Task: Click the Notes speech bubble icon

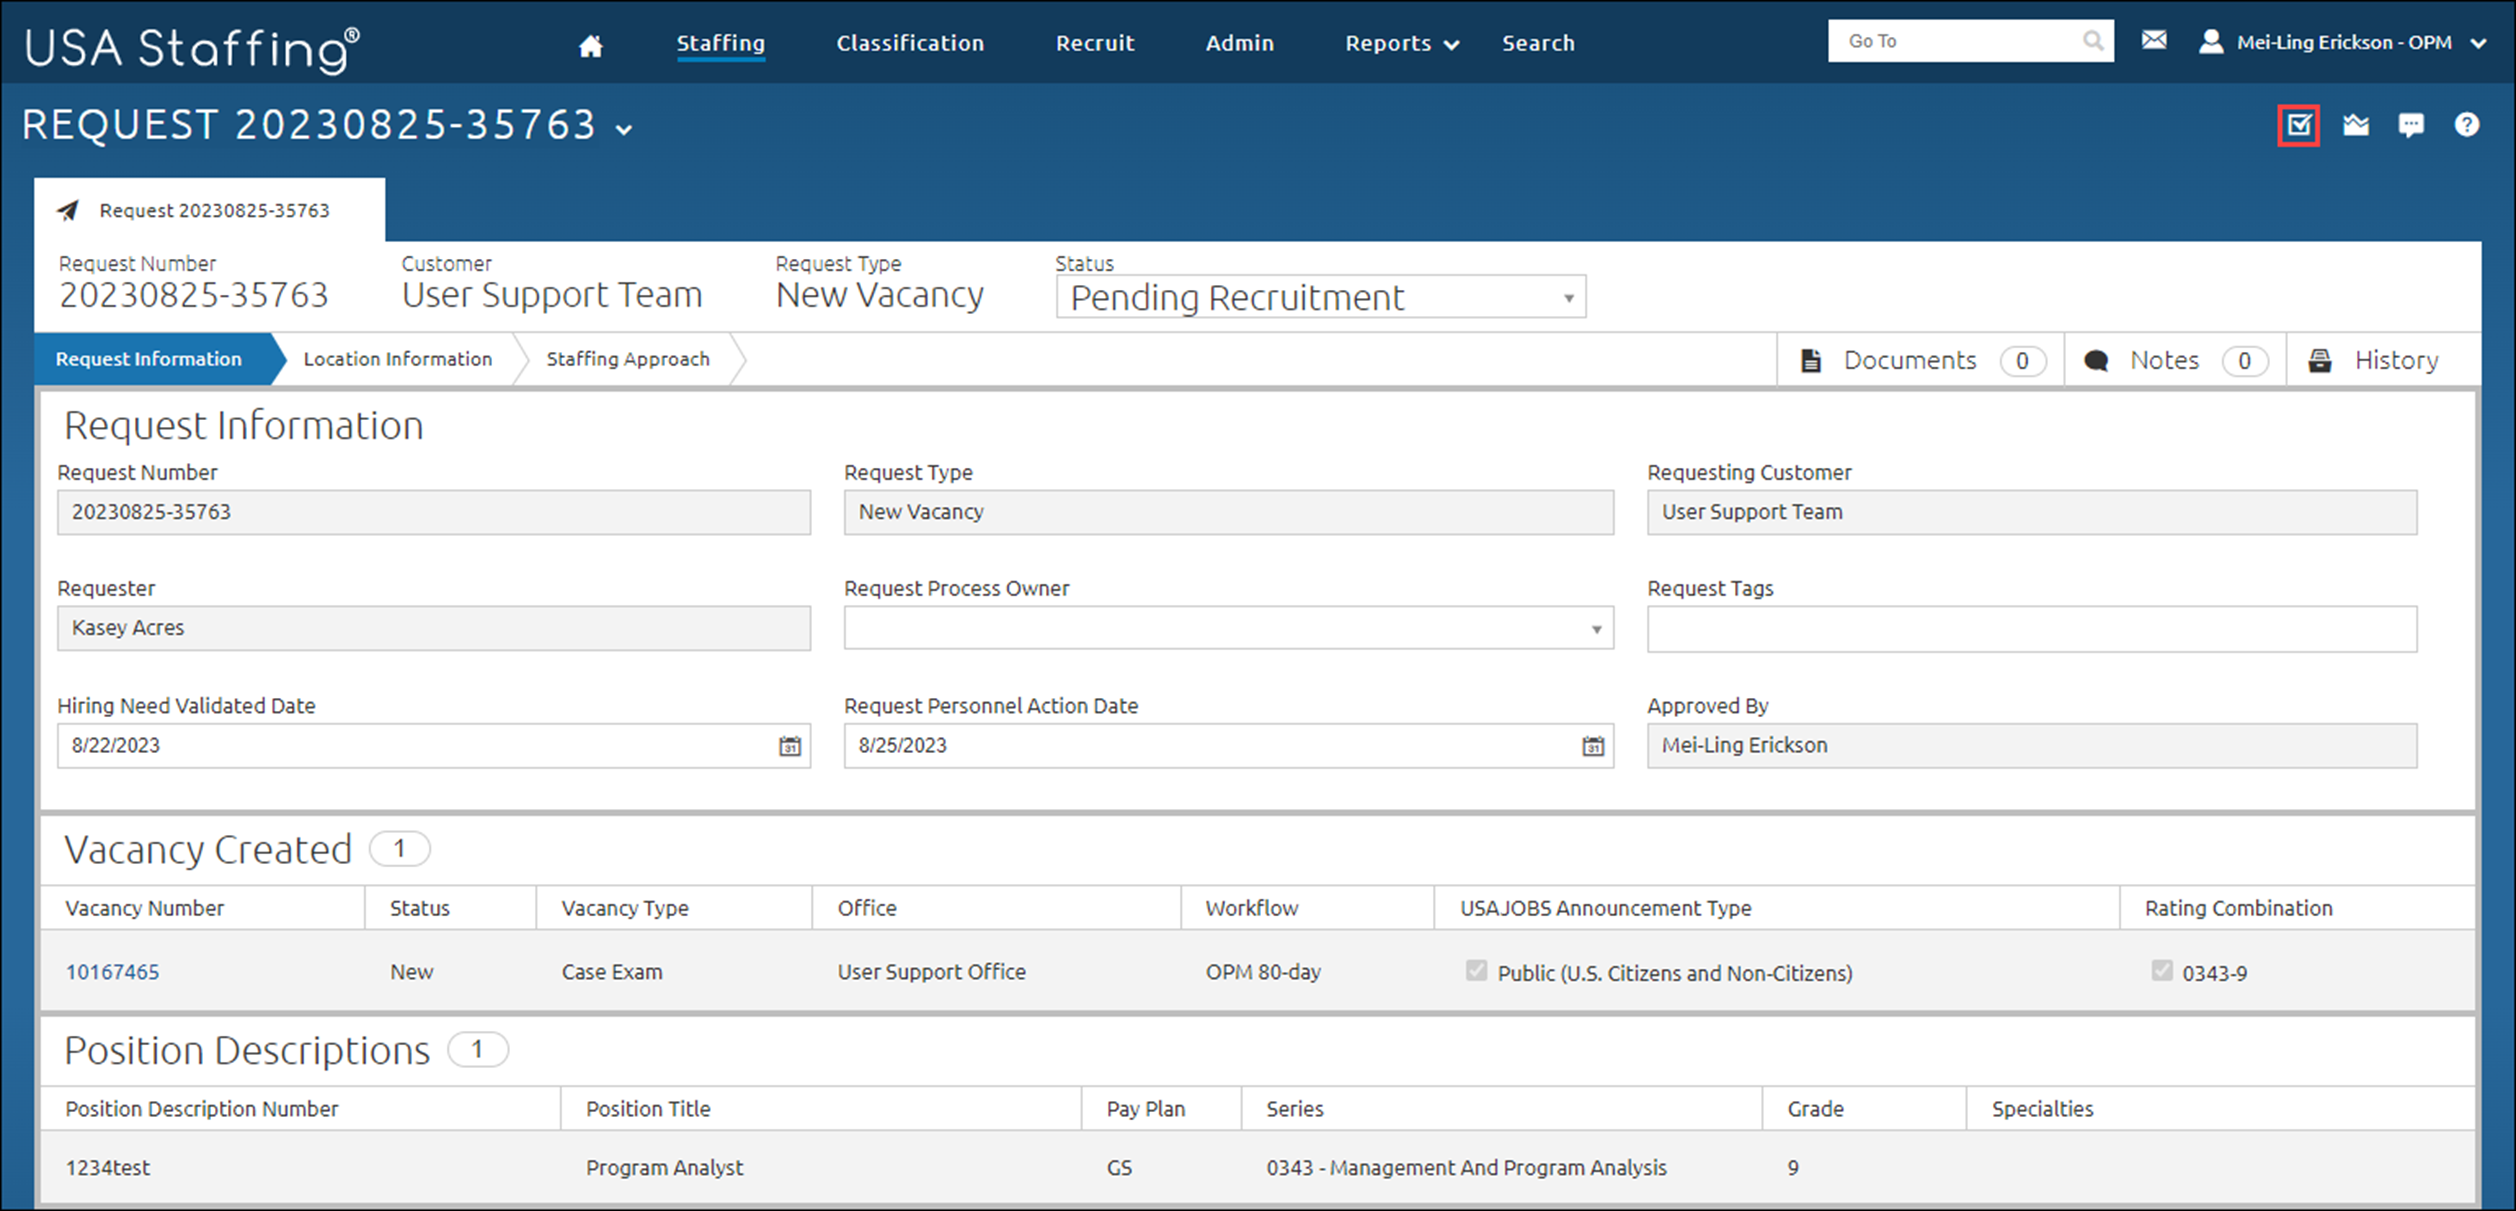Action: 2096,360
